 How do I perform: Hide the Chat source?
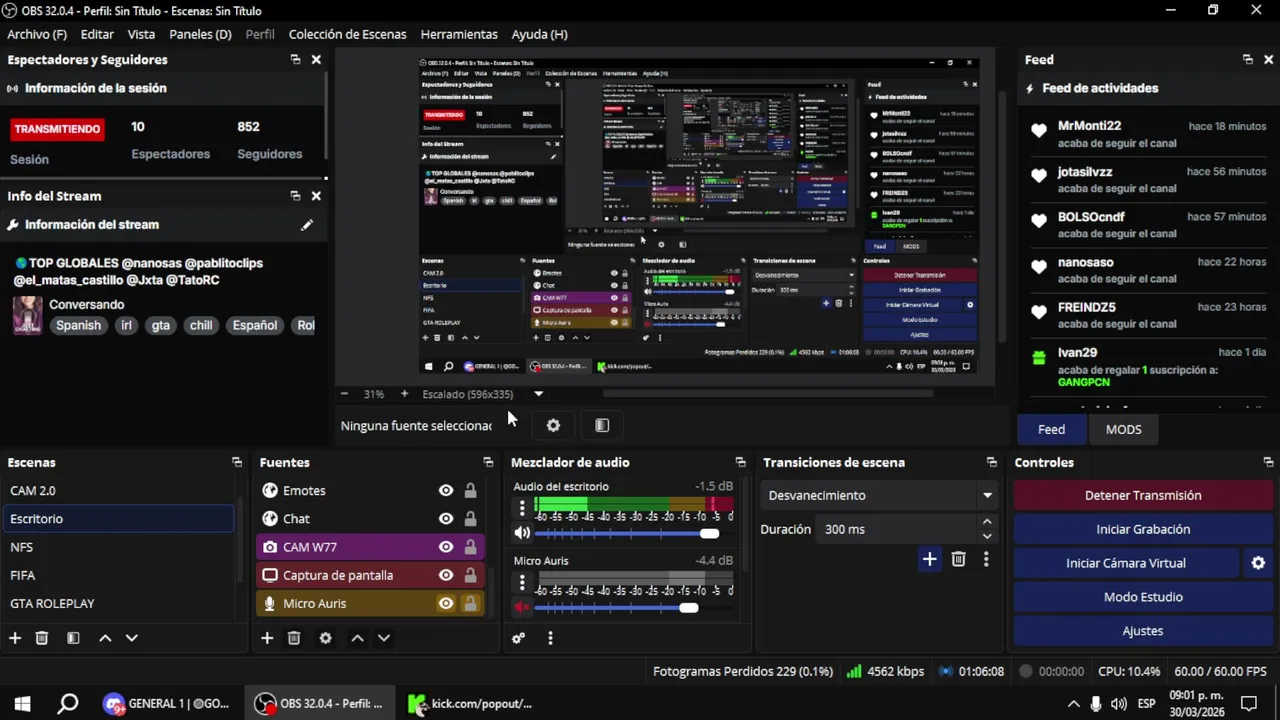pos(446,519)
